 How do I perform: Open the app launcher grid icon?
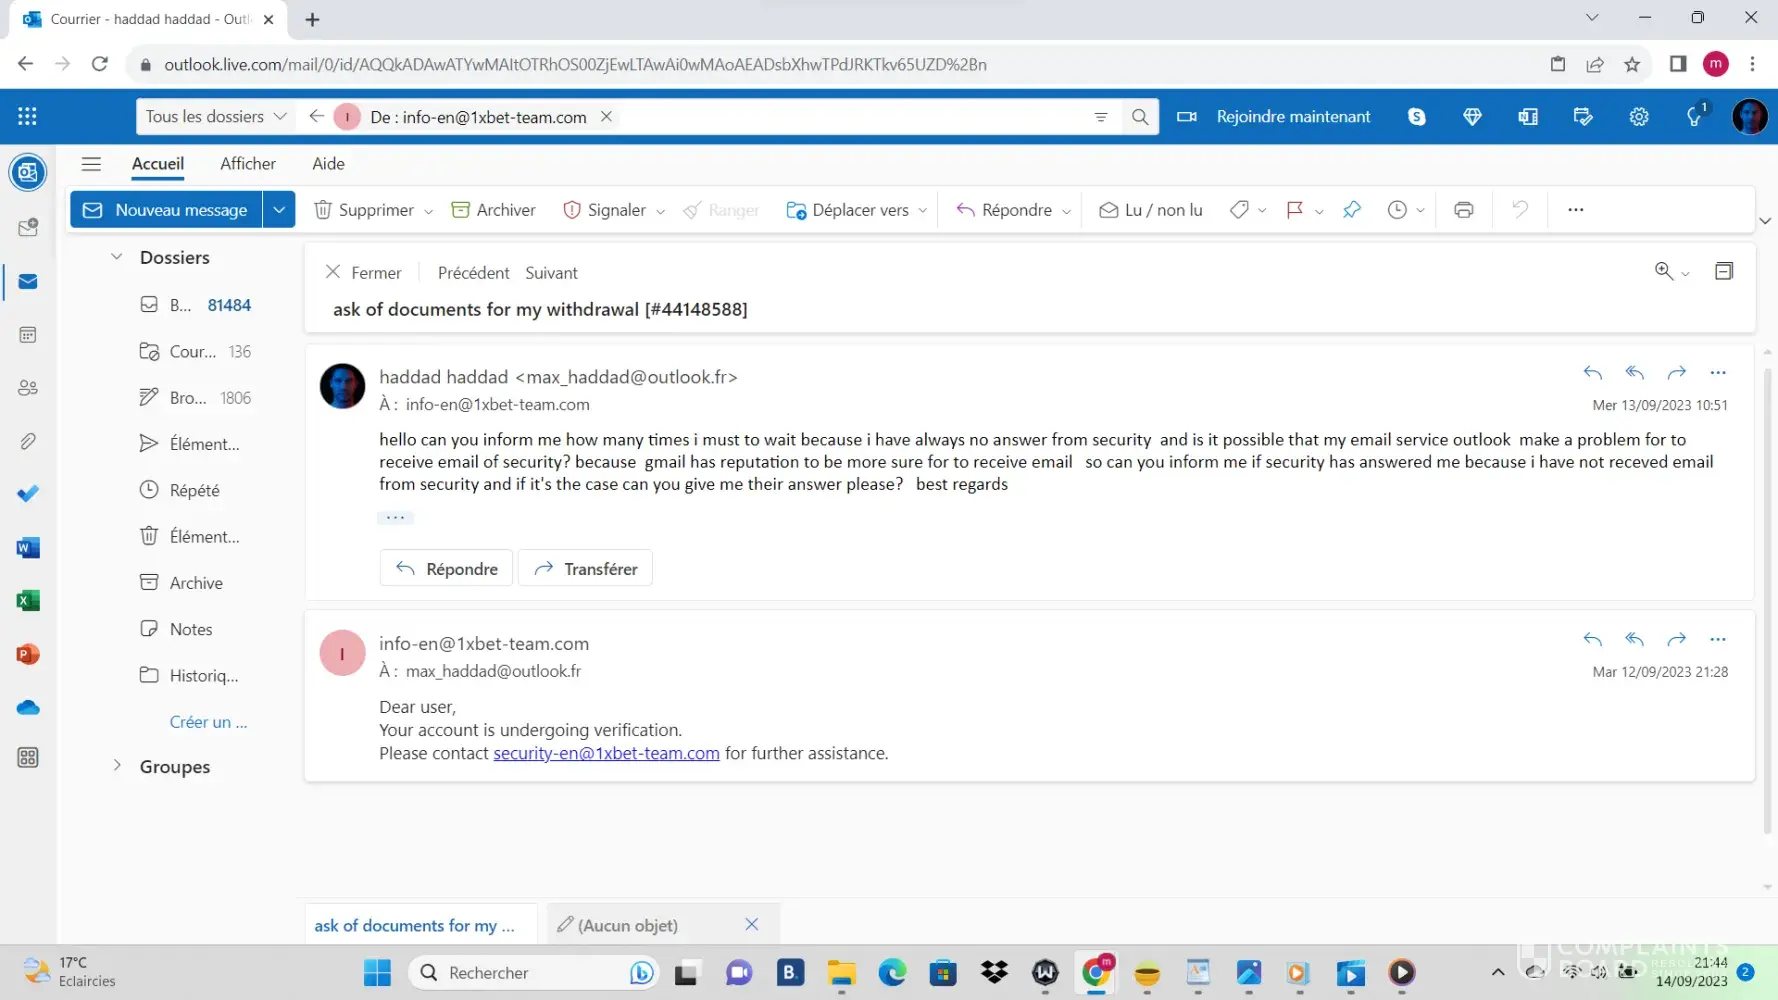pyautogui.click(x=27, y=117)
